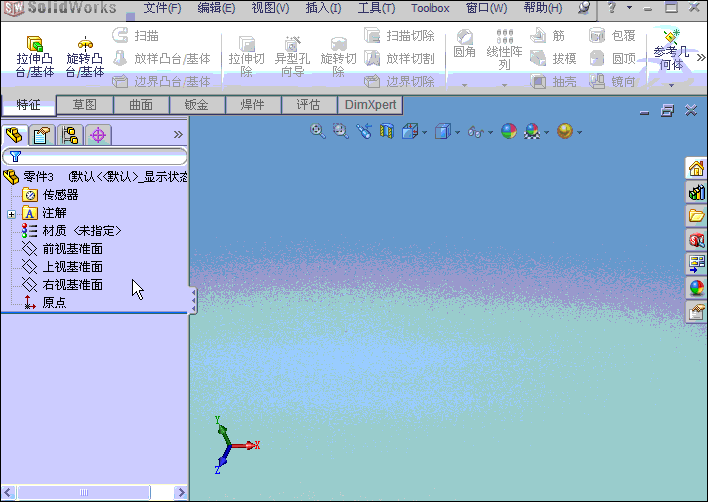708x502 pixels.
Task: Switch to the 草图 (Sketch) tab
Action: (x=84, y=104)
